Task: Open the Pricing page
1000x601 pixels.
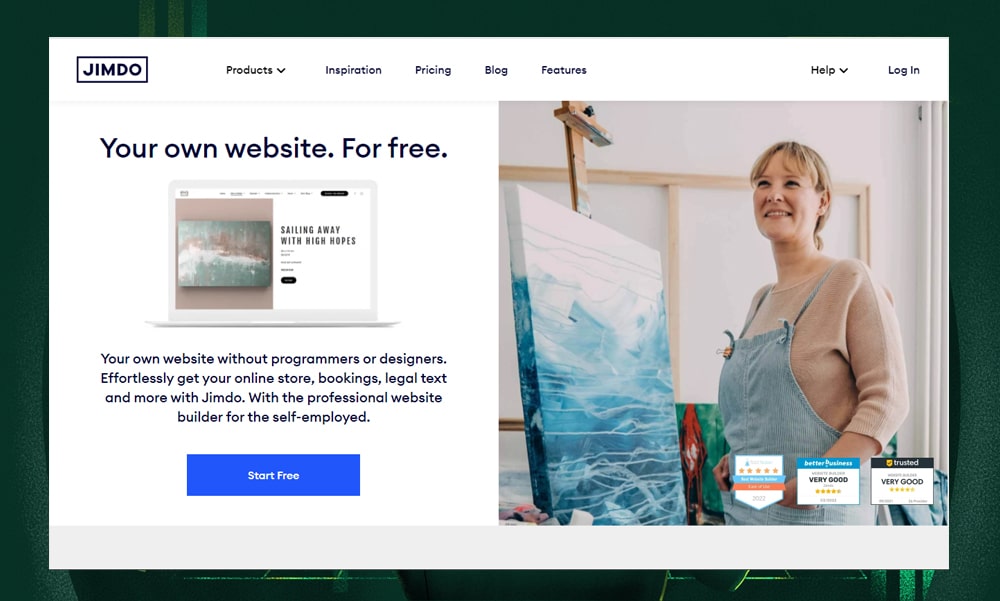Action: [433, 70]
